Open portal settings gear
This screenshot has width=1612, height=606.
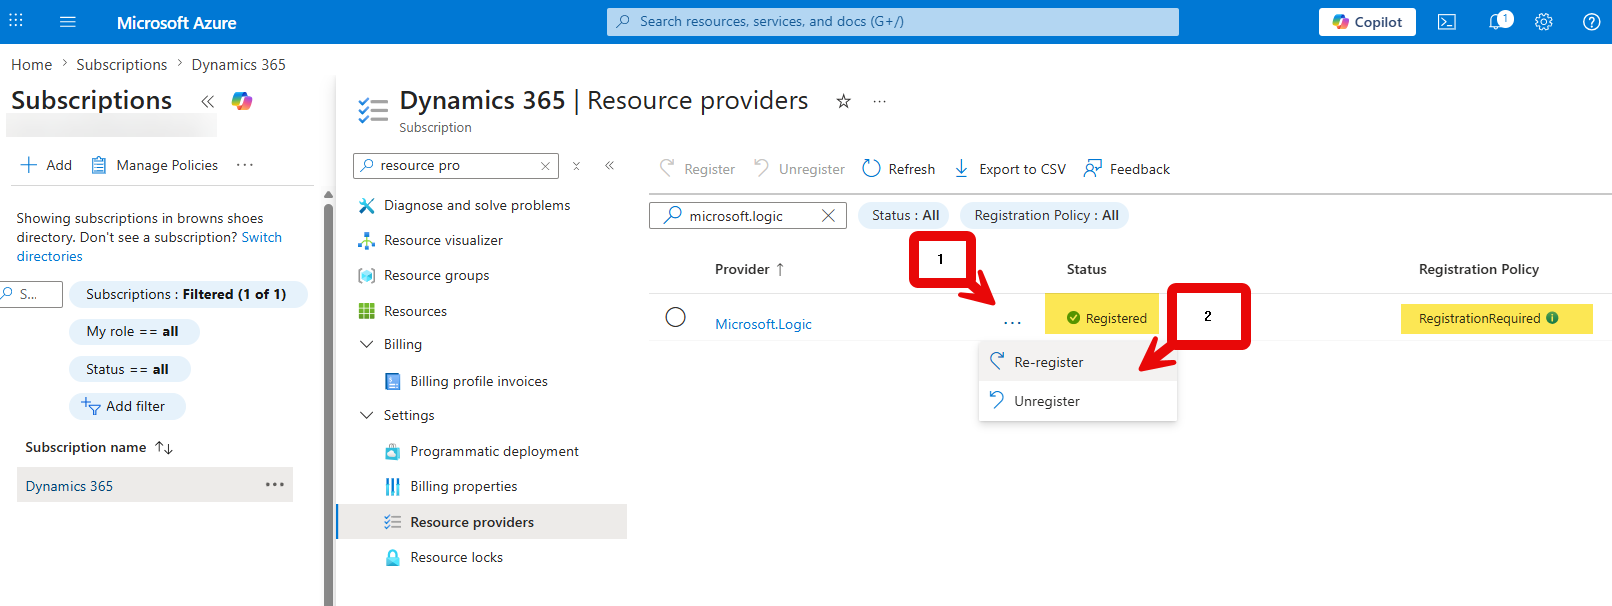[1544, 22]
